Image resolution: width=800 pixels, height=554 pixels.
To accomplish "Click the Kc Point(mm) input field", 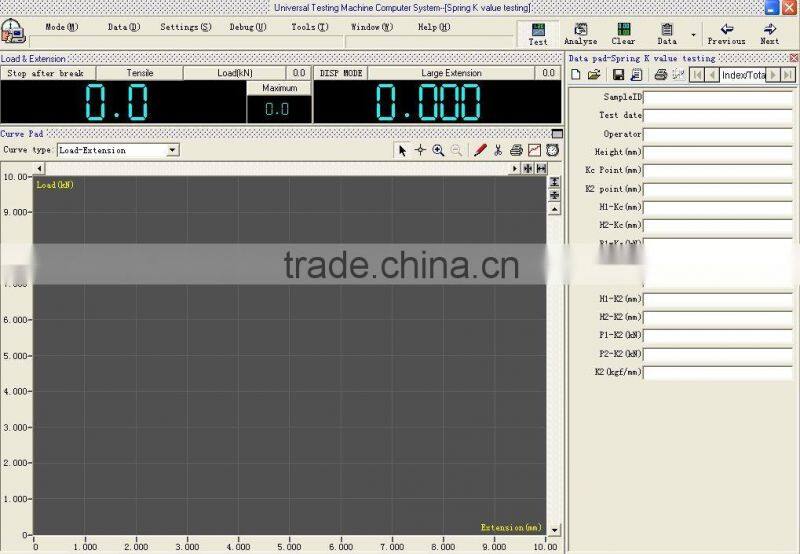I will tap(718, 171).
